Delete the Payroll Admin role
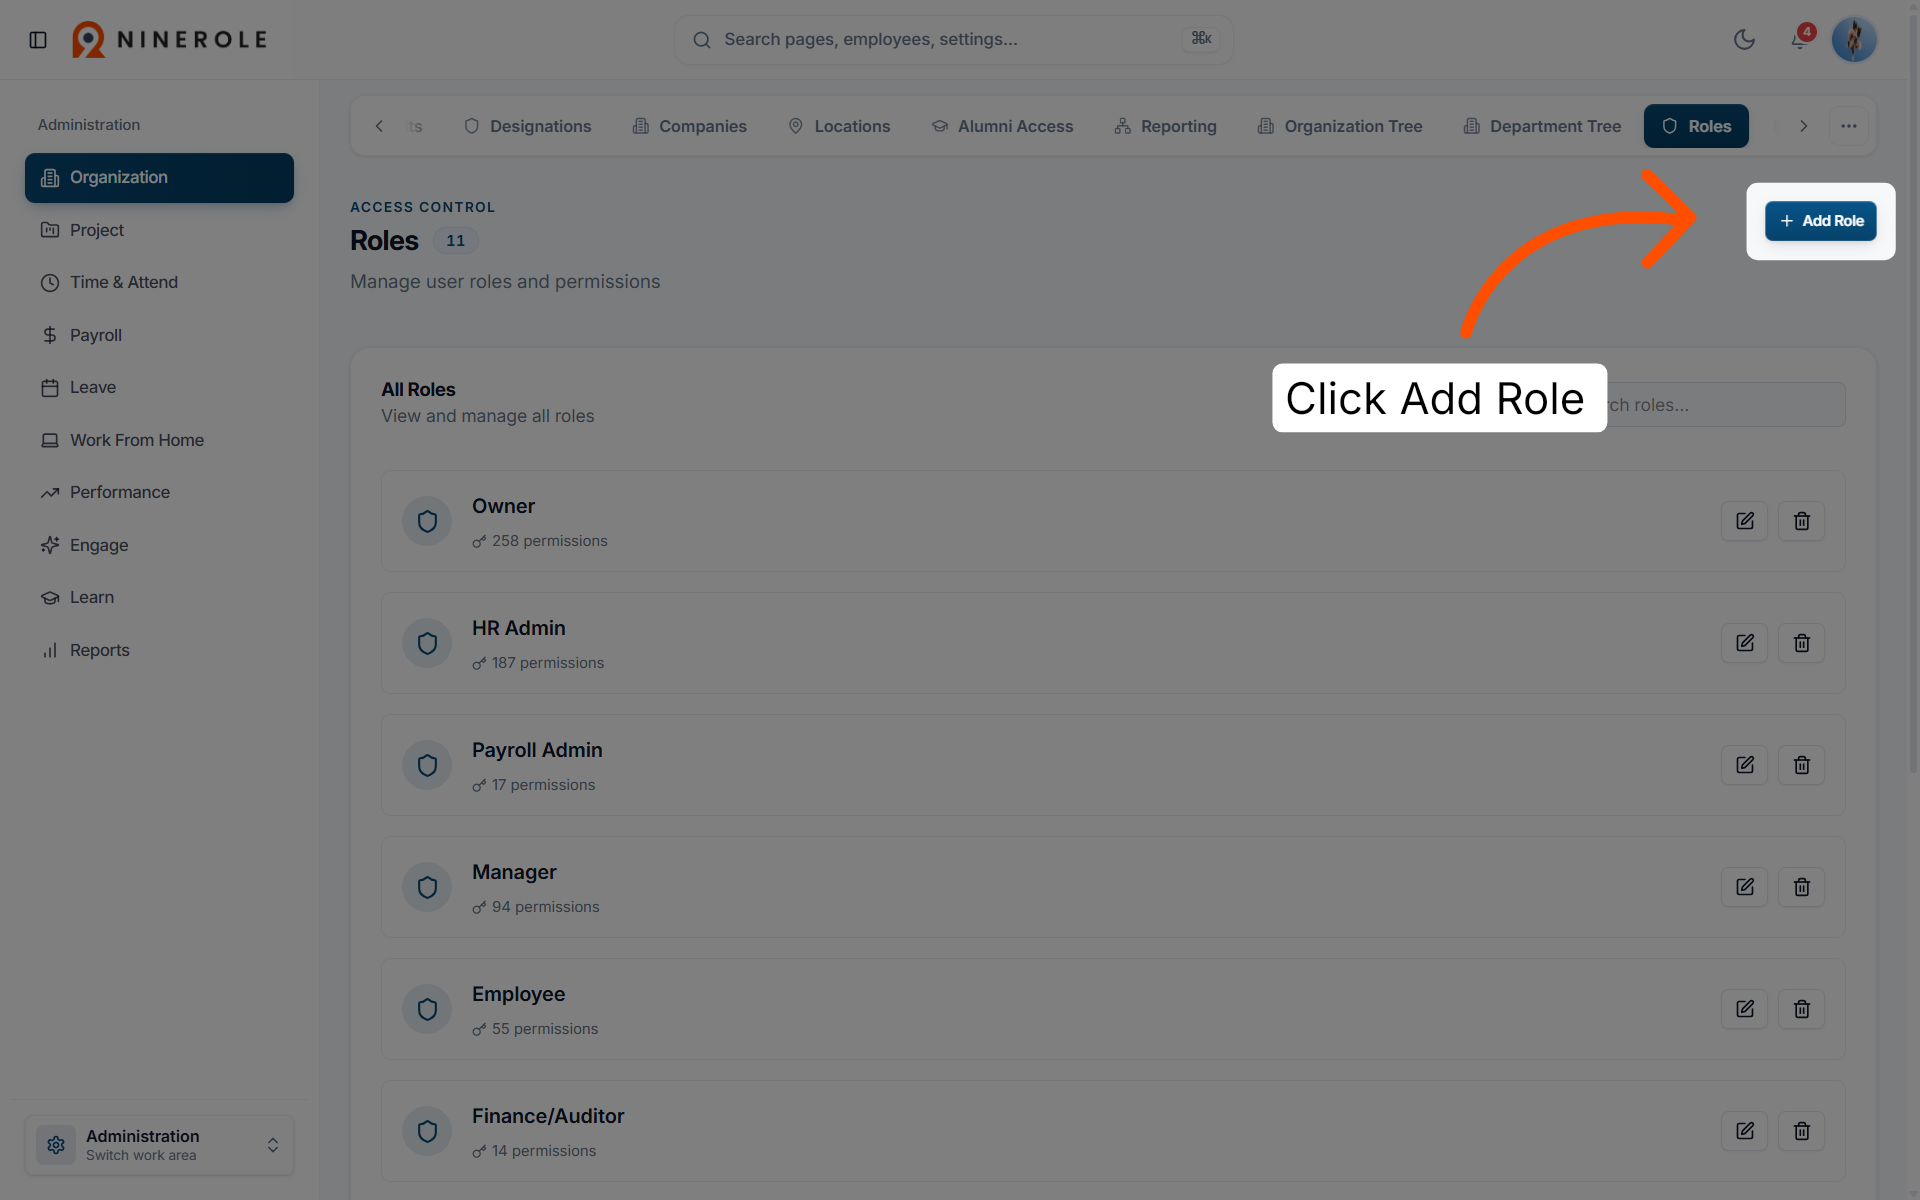Screen dimensions: 1920x1200 pos(1802,765)
